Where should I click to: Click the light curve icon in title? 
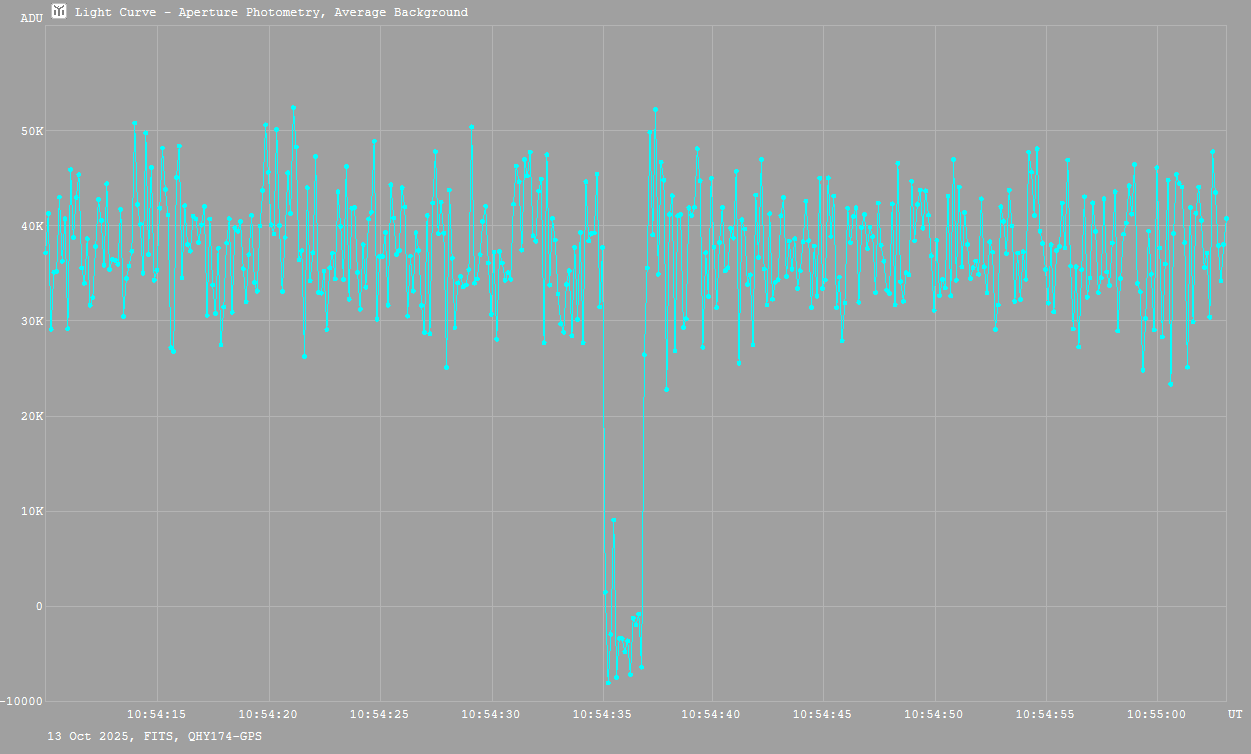point(59,12)
